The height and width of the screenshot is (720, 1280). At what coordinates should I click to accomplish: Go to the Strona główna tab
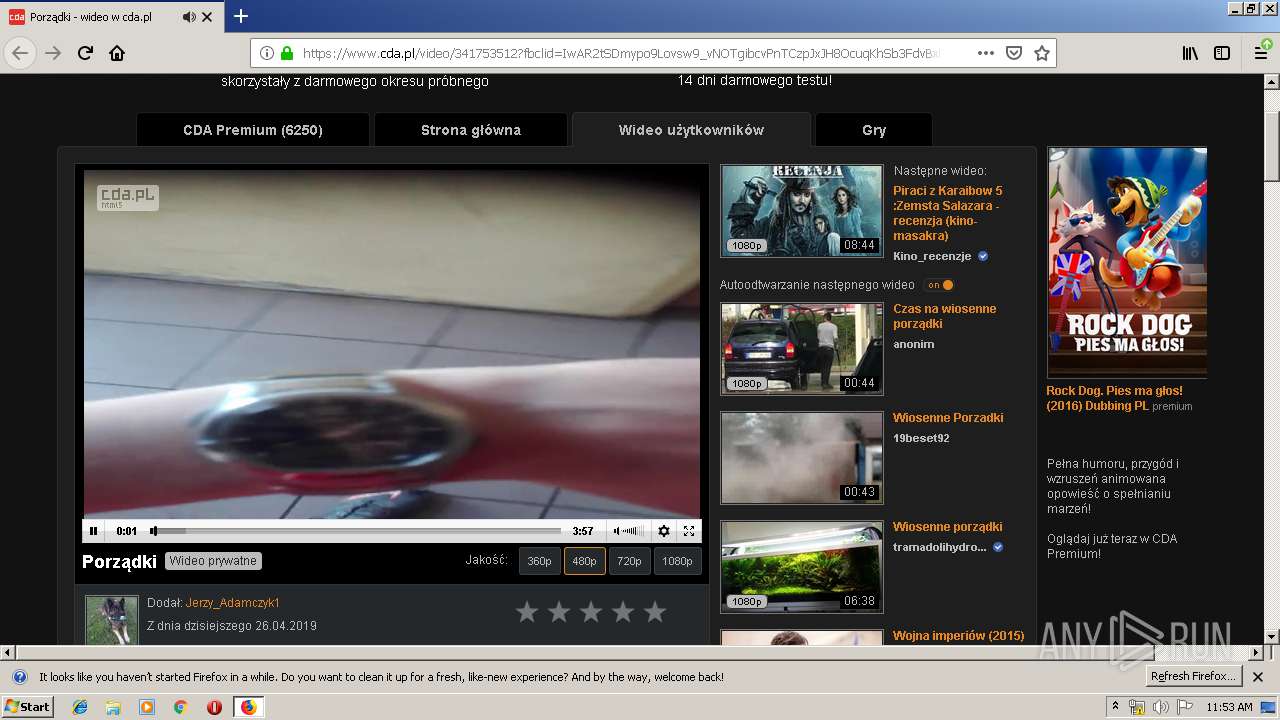tap(471, 130)
